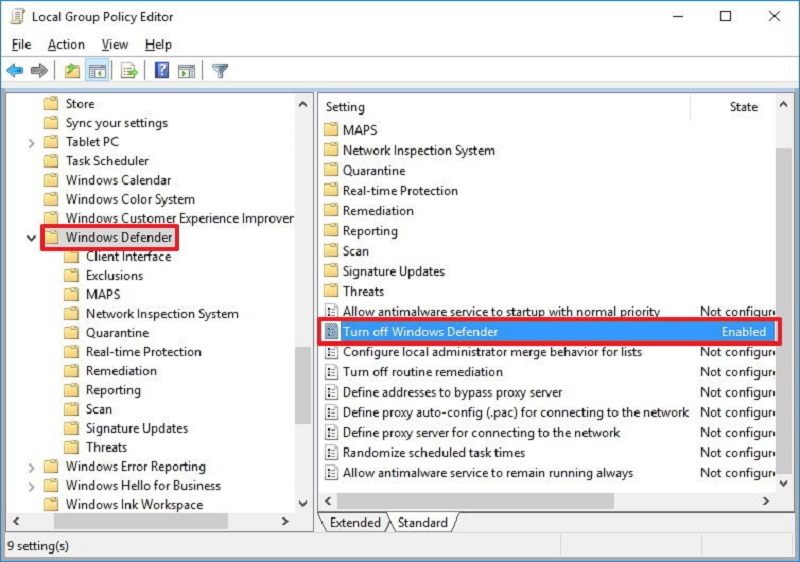Click the Exclusions folder icon in tree
800x562 pixels.
coord(71,275)
